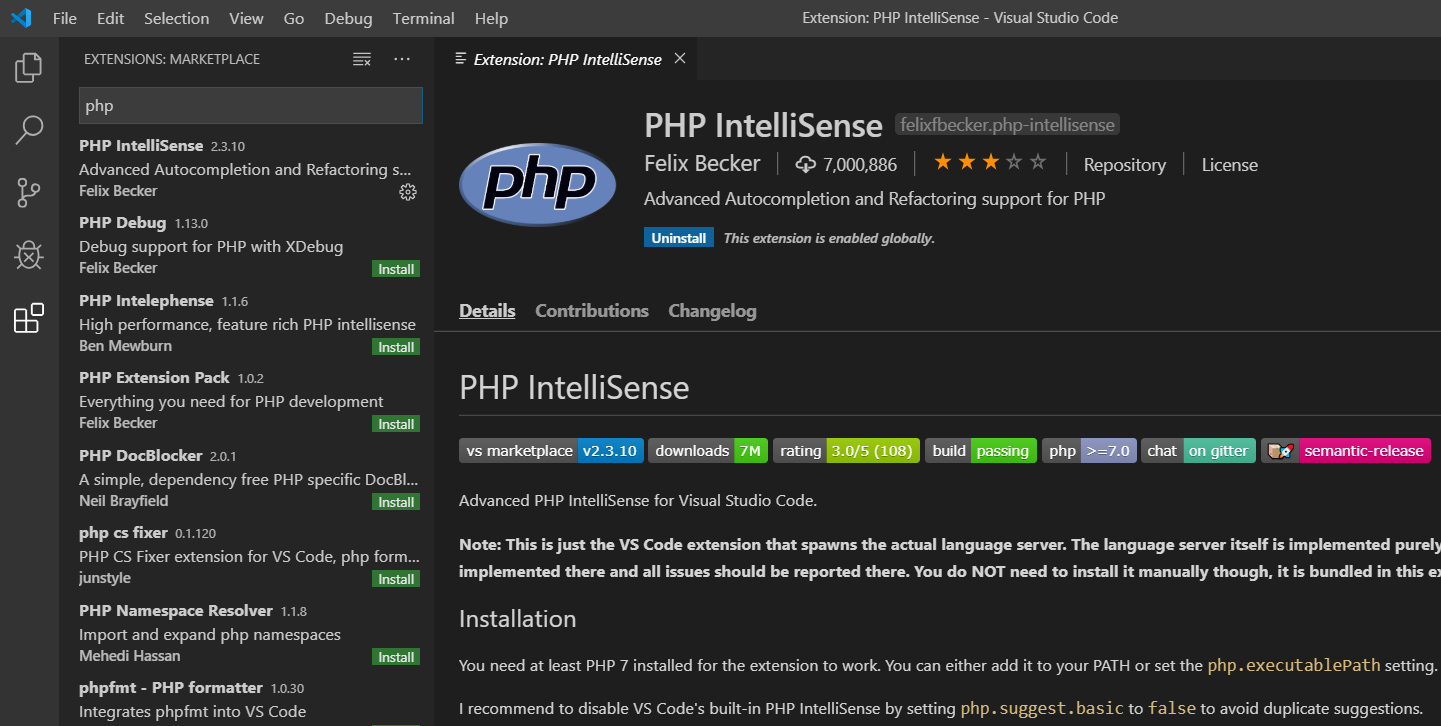Switch to the Details tab
This screenshot has width=1441, height=726.
(487, 311)
